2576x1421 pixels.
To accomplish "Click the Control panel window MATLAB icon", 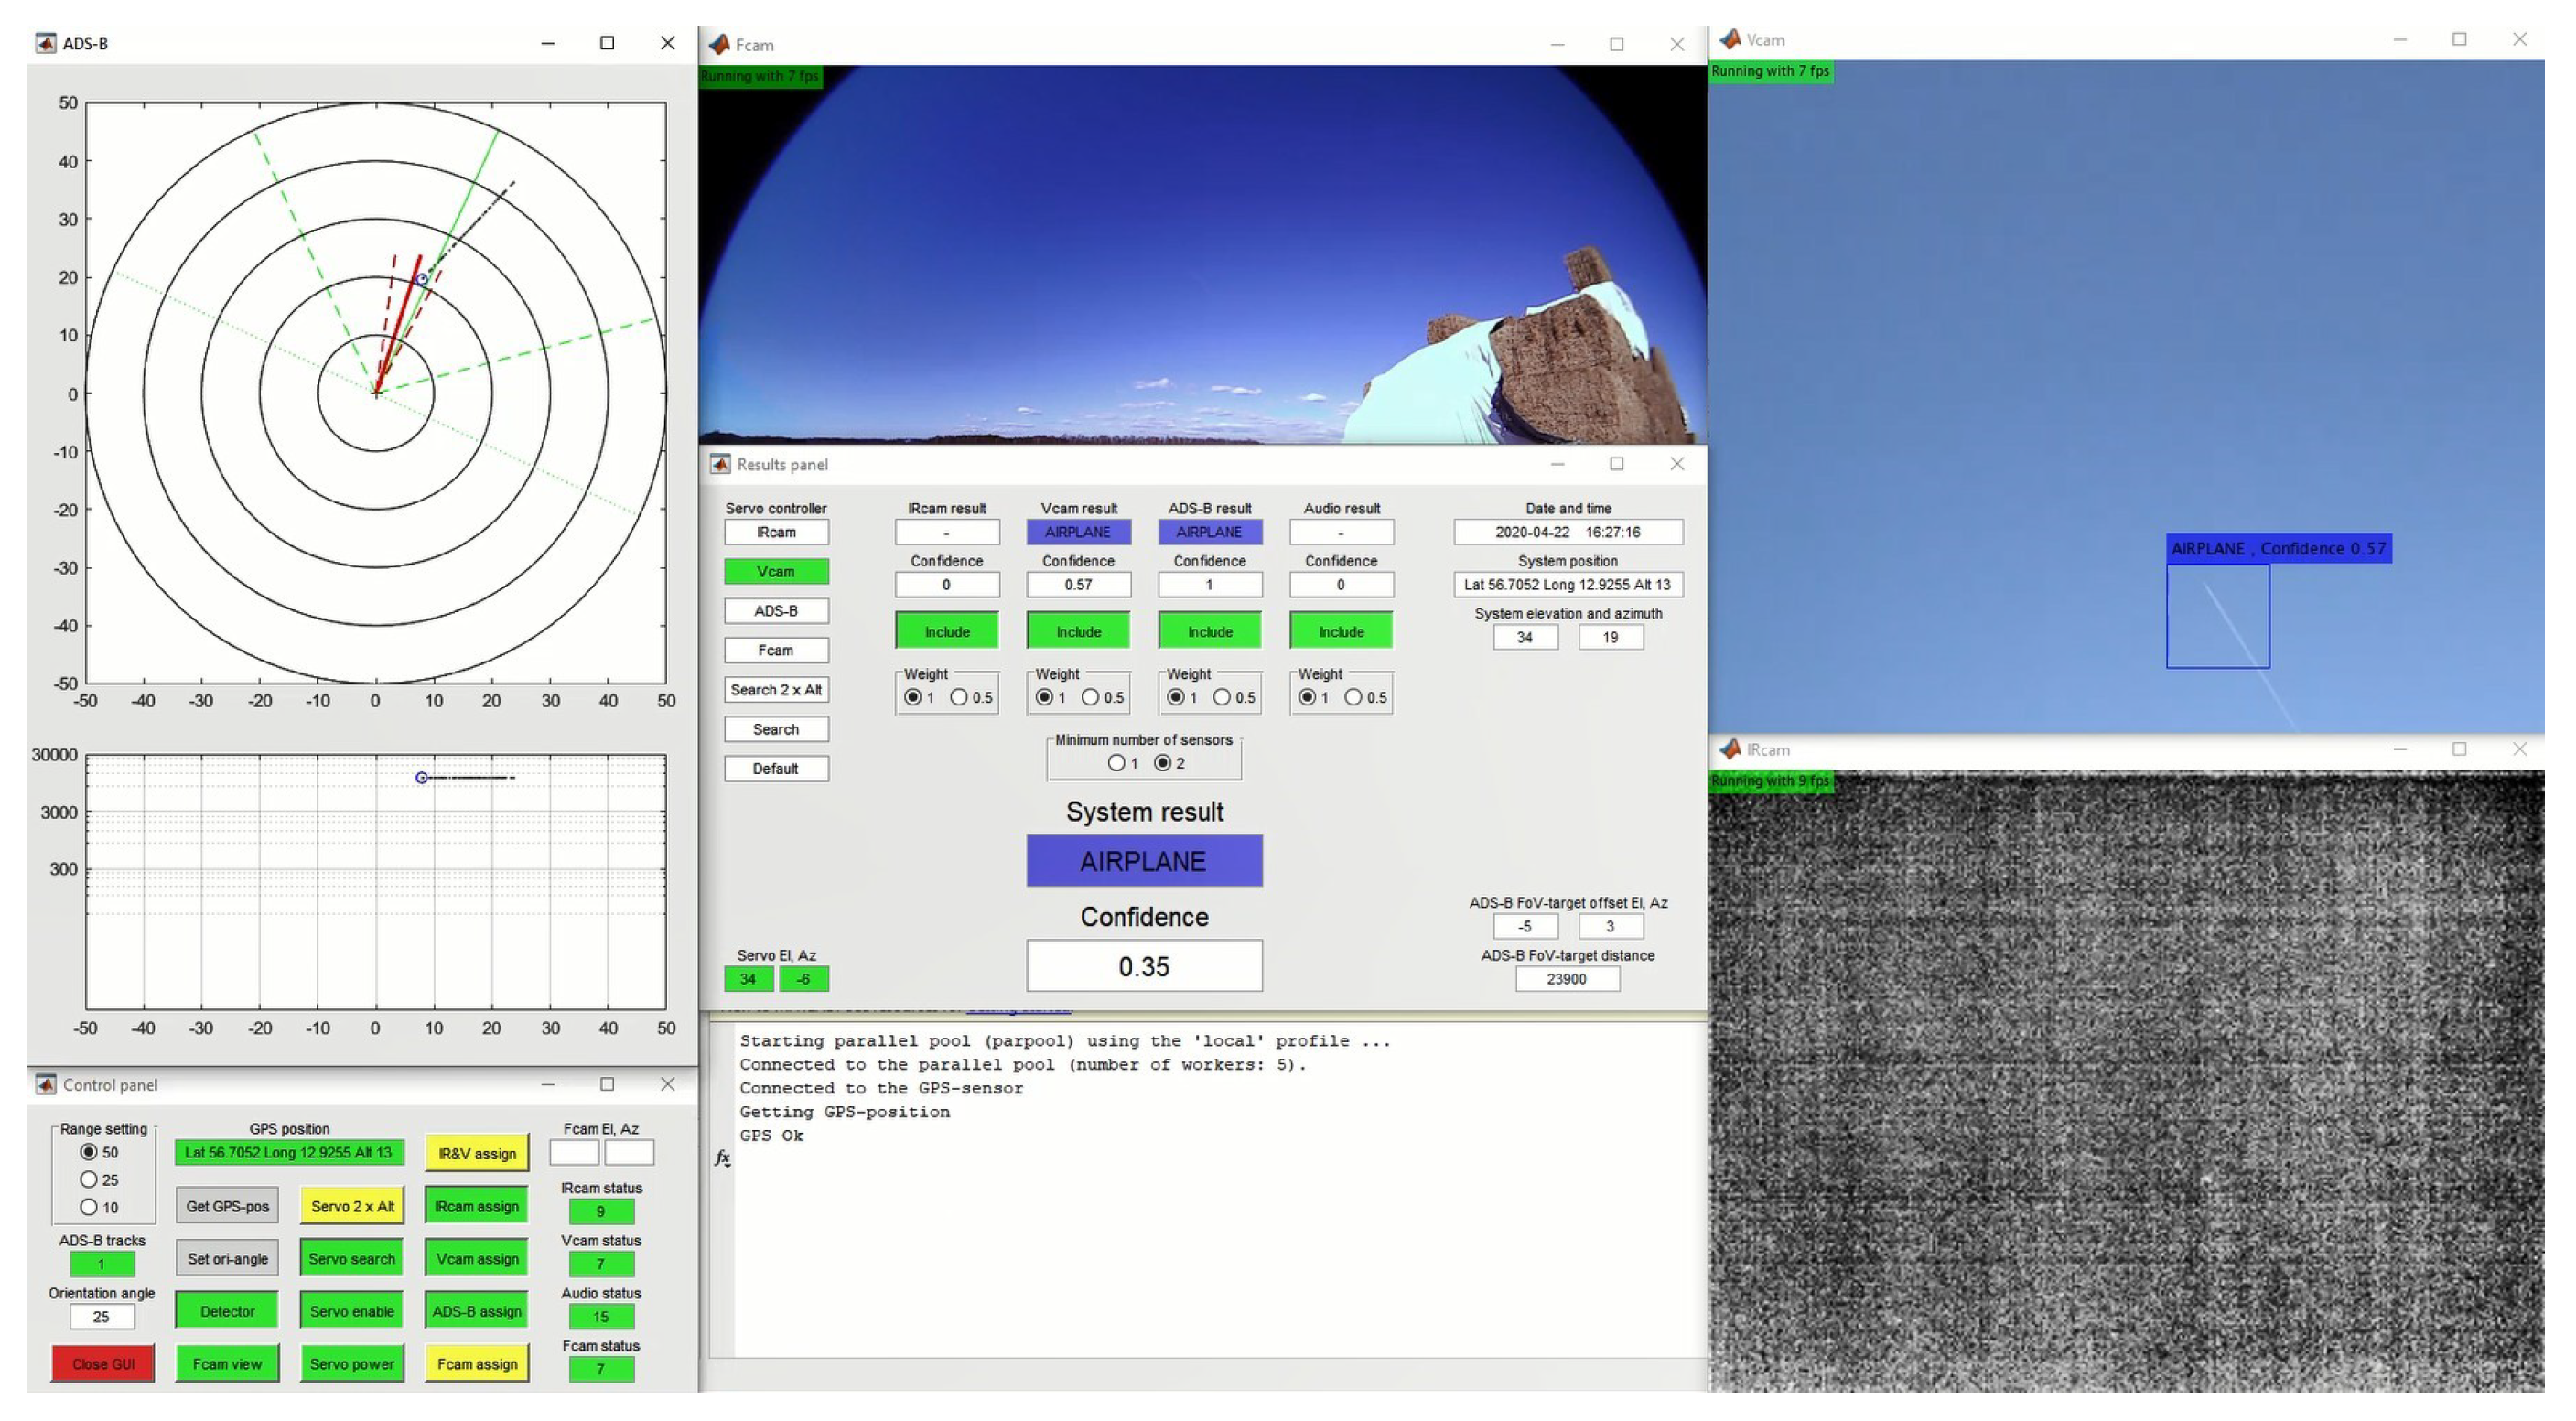I will click(45, 1085).
